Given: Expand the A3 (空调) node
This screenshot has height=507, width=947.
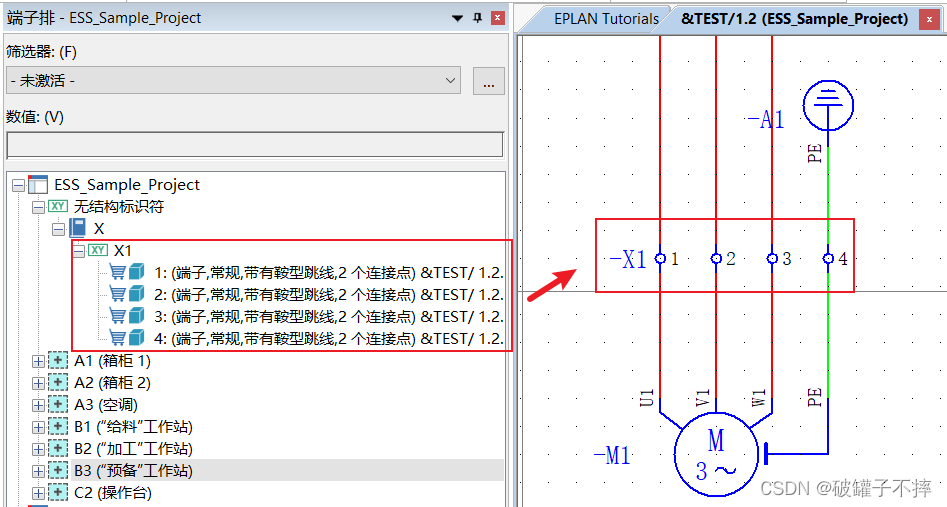Looking at the screenshot, I should click(38, 405).
